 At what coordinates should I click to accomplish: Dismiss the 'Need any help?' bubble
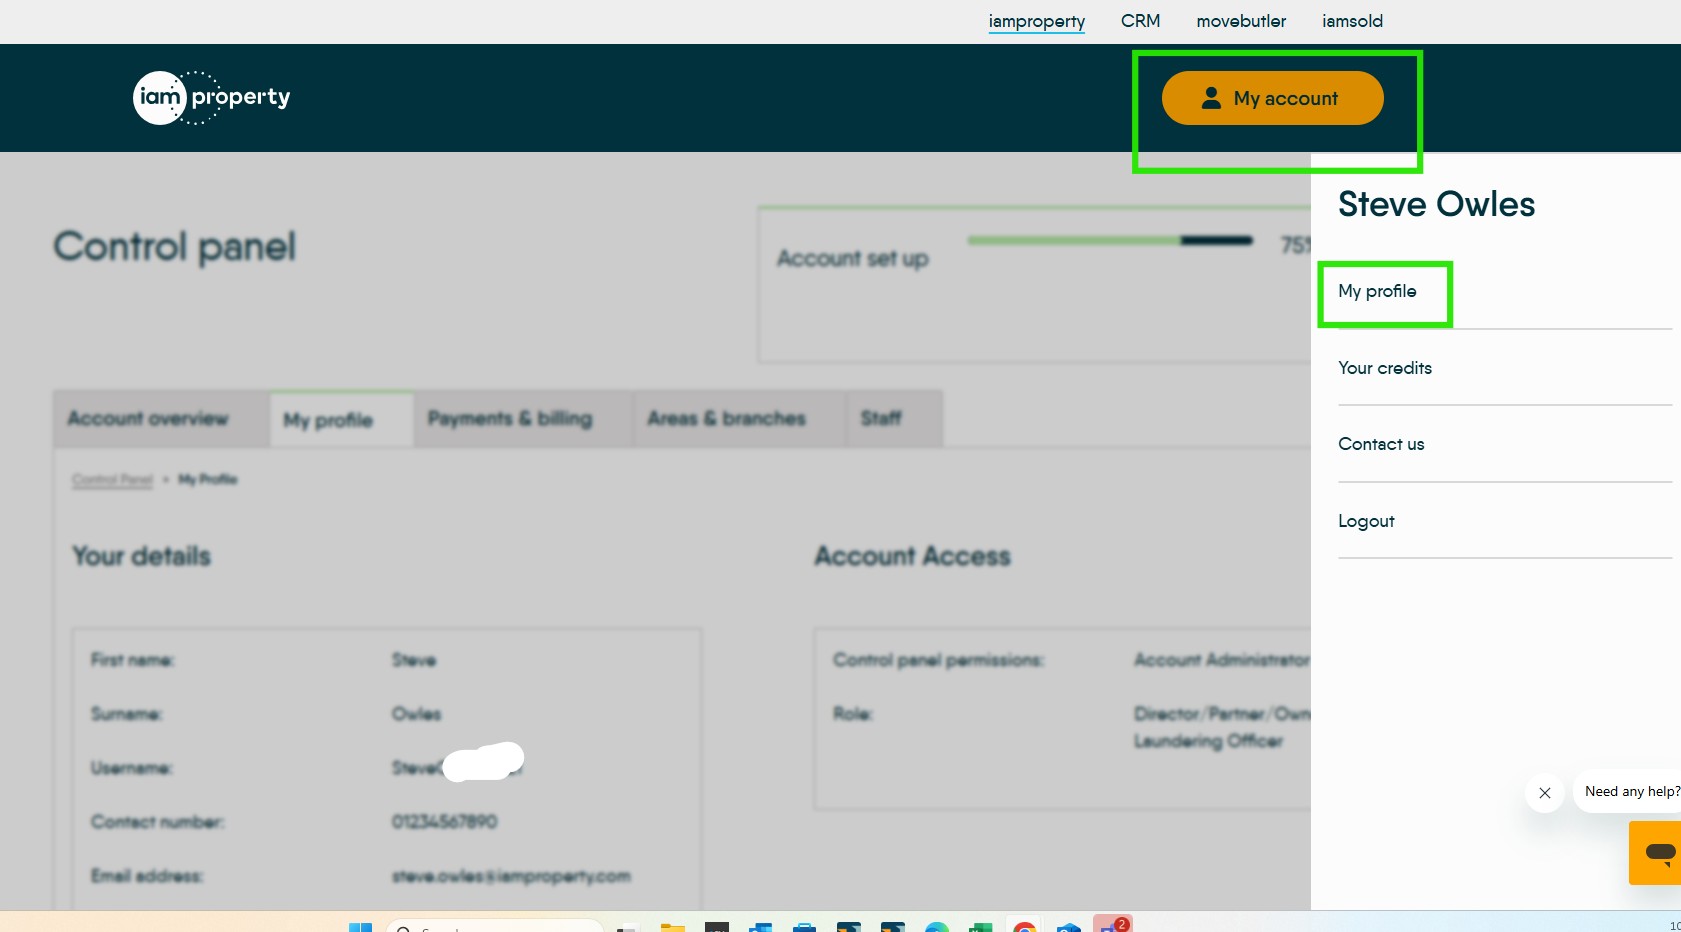coord(1545,792)
